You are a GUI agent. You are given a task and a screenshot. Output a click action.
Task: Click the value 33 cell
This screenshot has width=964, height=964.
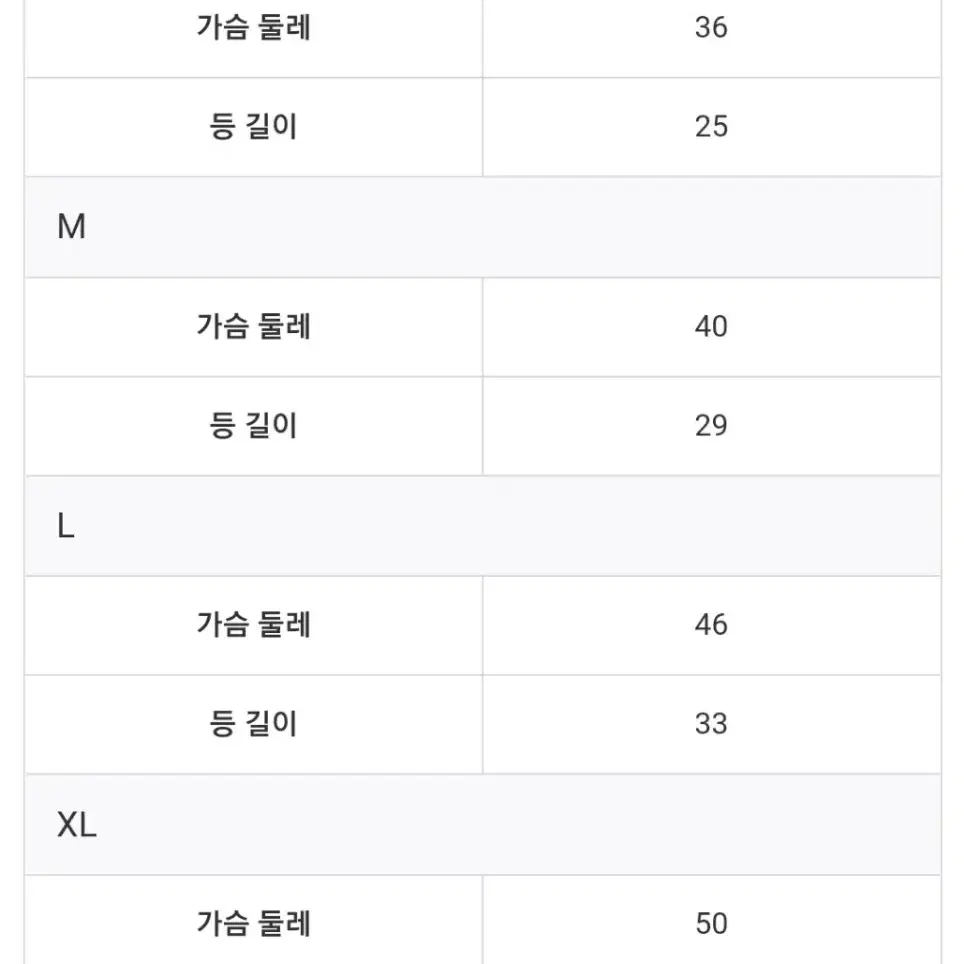point(712,724)
